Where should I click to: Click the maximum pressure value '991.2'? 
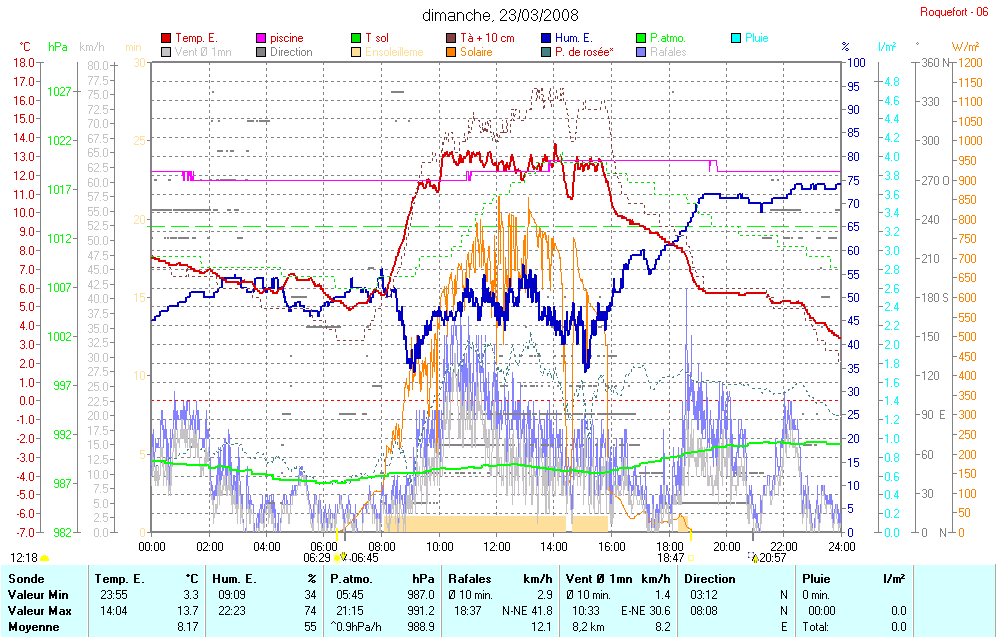coord(421,611)
